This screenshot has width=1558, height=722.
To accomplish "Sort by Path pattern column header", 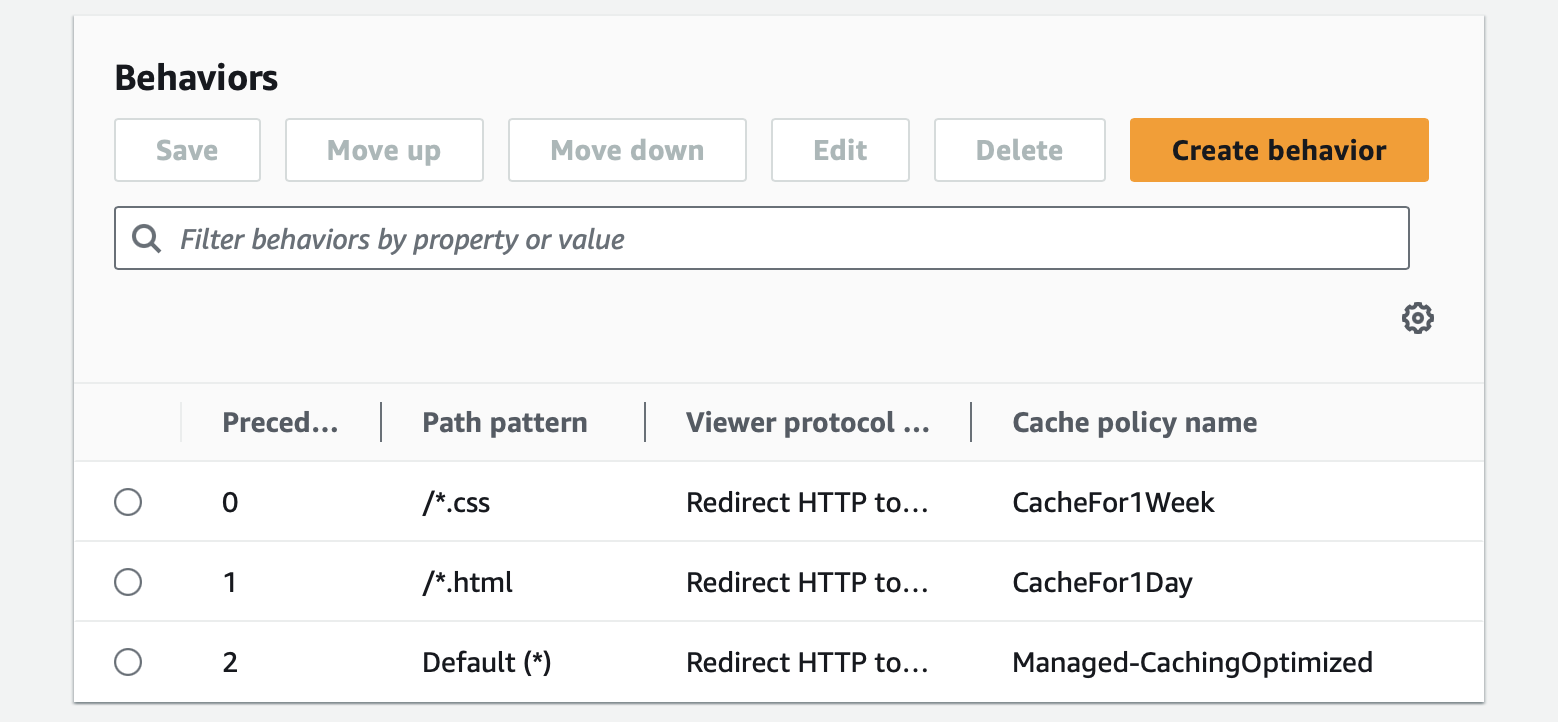I will click(x=504, y=423).
